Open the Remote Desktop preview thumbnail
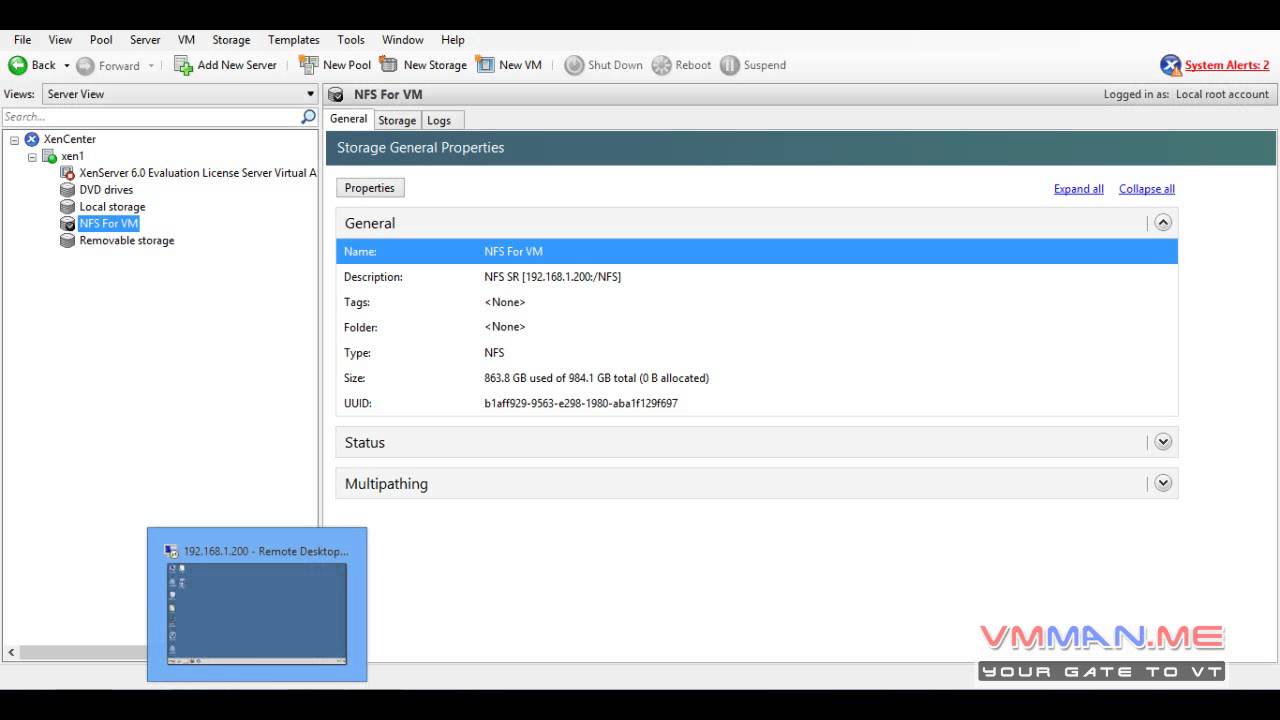Image resolution: width=1280 pixels, height=720 pixels. click(257, 614)
